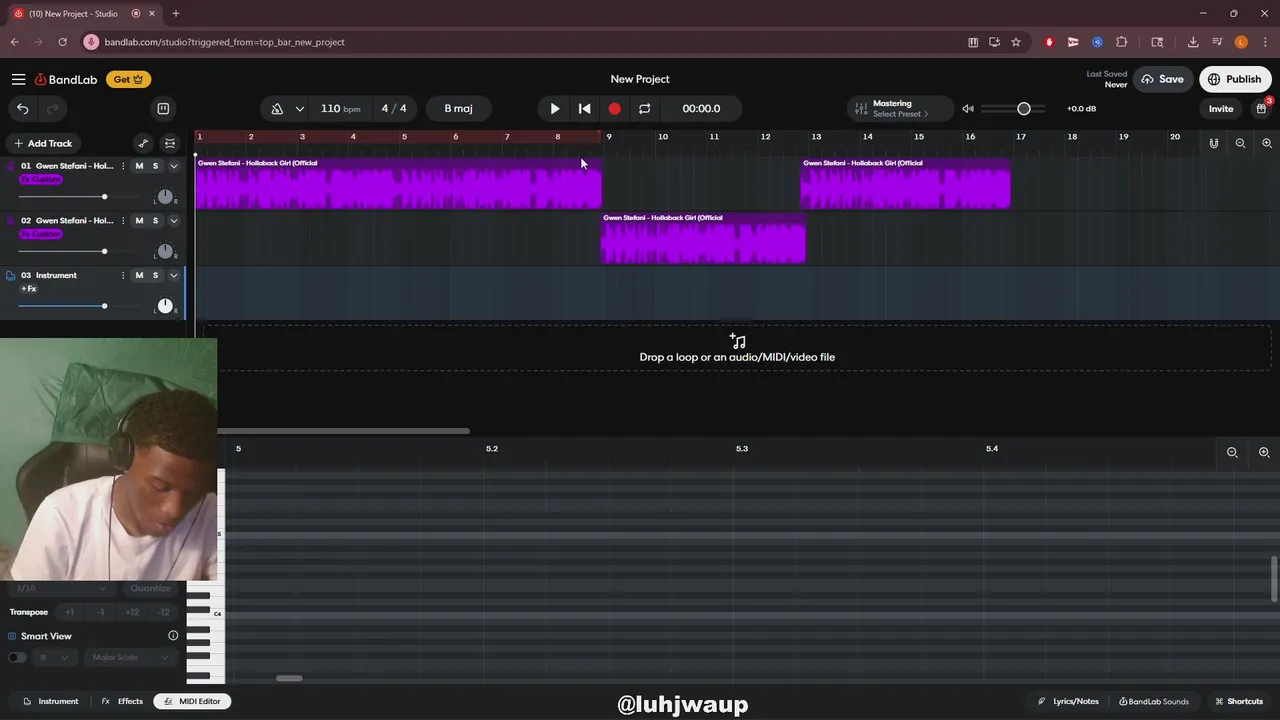Screen dimensions: 1280x720
Task: Click track 01 pan knob
Action: [165, 196]
